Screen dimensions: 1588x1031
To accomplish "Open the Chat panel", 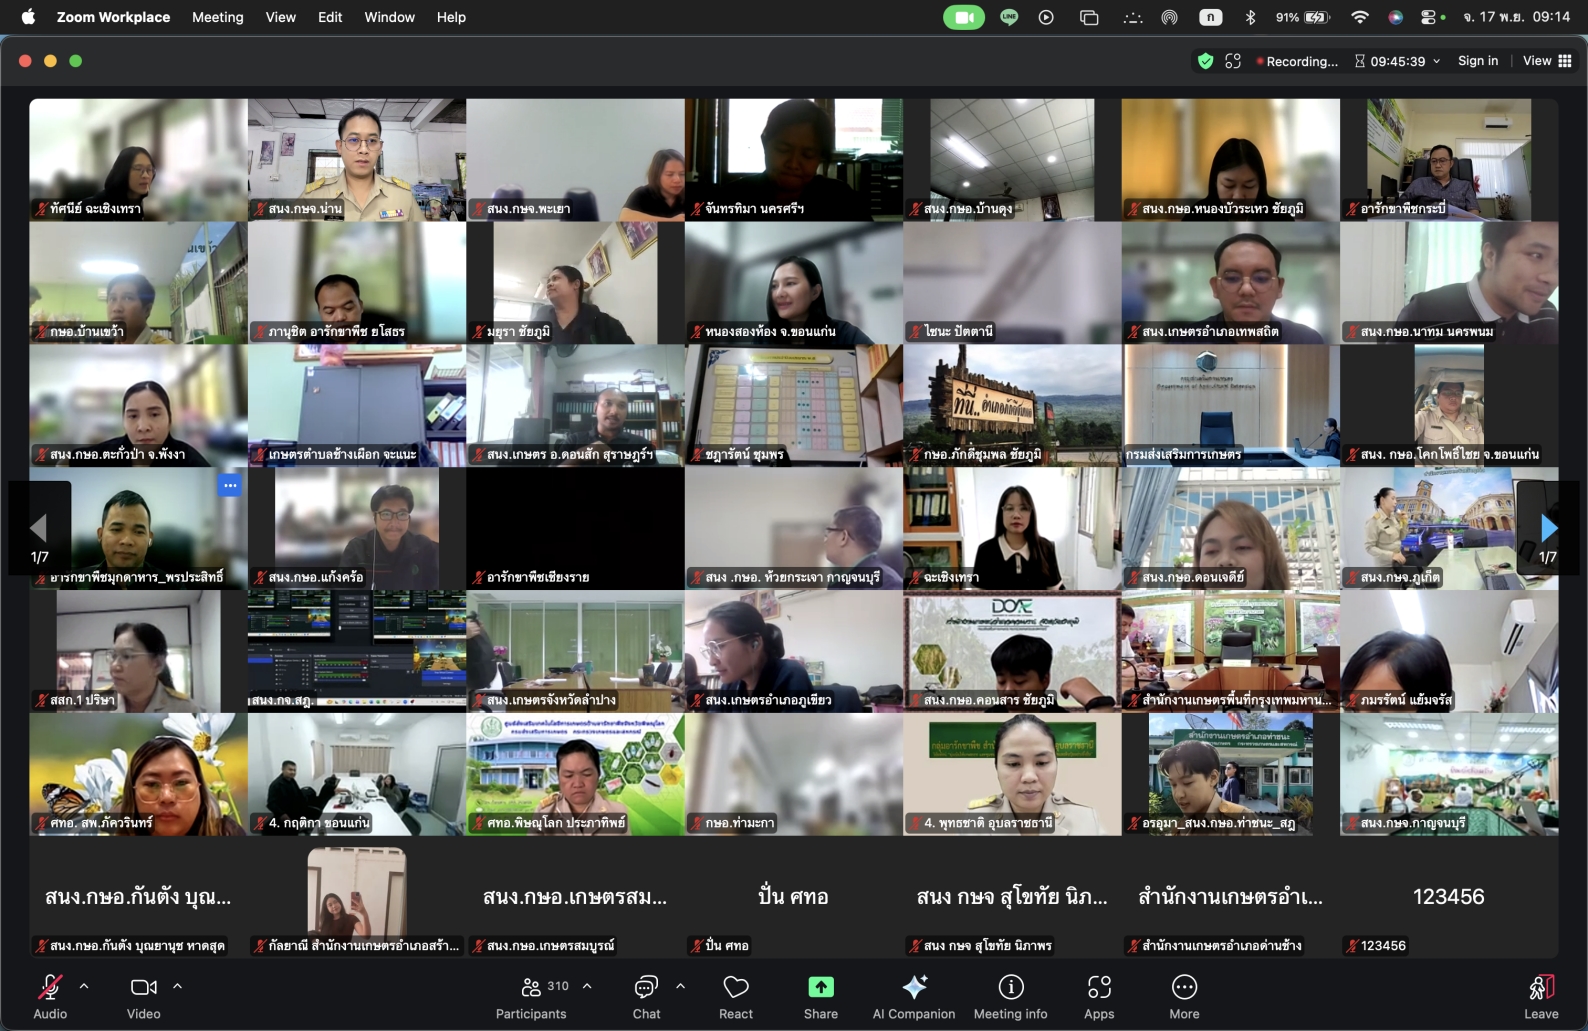I will coord(646,997).
